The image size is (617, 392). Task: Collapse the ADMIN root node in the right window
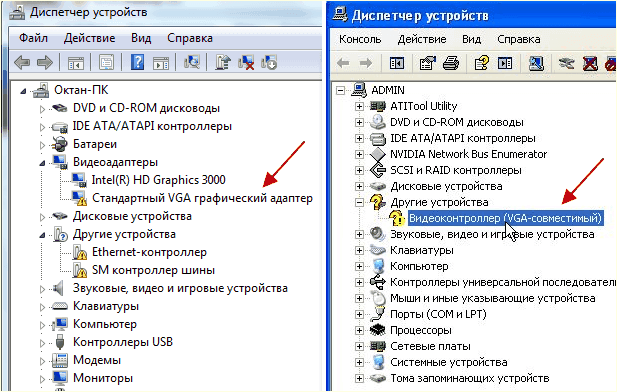coord(340,91)
